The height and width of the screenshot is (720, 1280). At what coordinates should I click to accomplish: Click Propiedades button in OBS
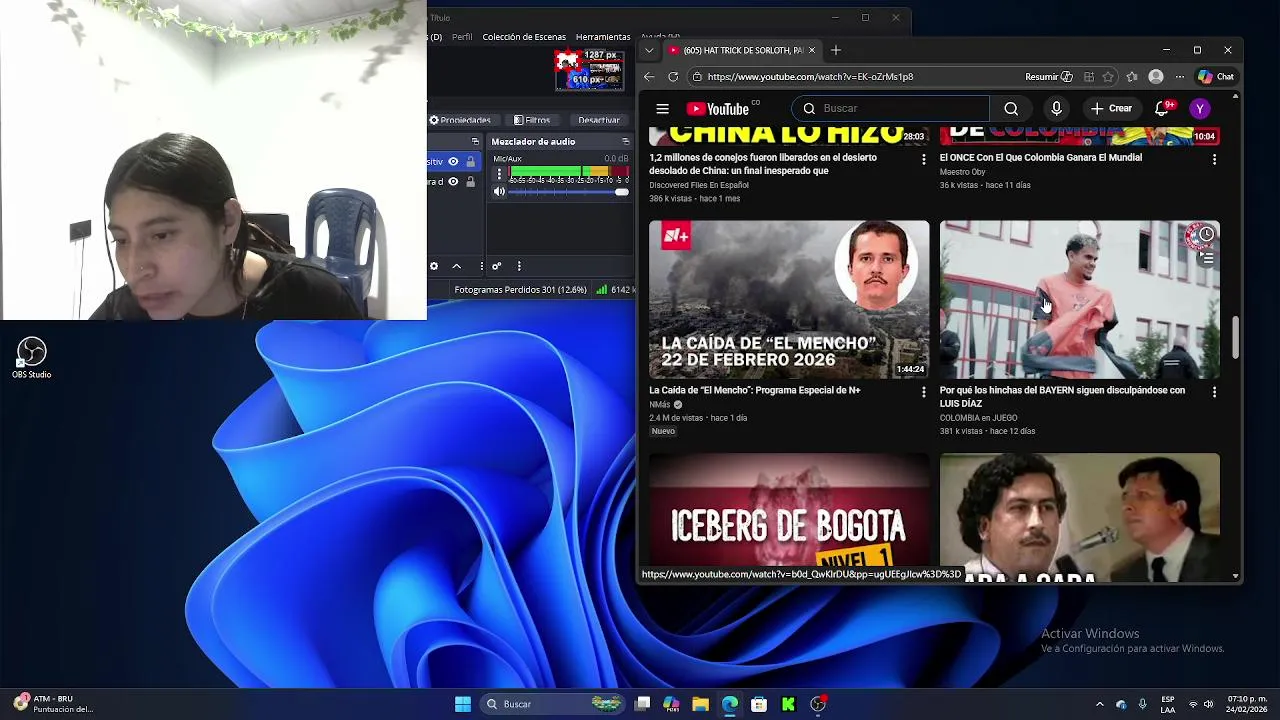460,120
